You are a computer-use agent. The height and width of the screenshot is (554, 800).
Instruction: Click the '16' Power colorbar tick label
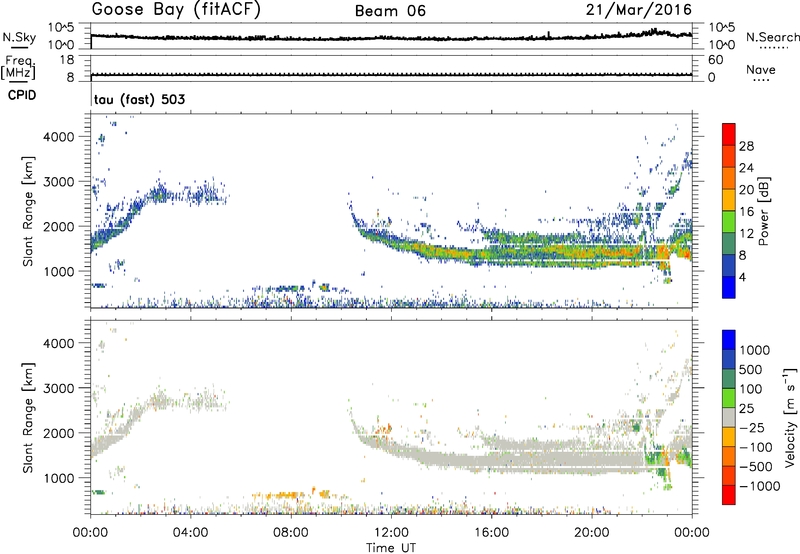[746, 212]
